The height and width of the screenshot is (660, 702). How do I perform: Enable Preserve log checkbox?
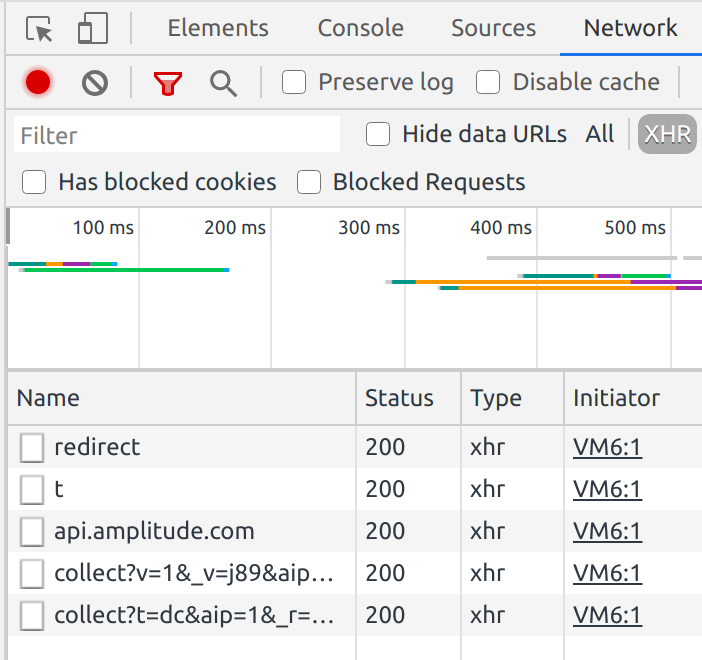click(x=294, y=82)
